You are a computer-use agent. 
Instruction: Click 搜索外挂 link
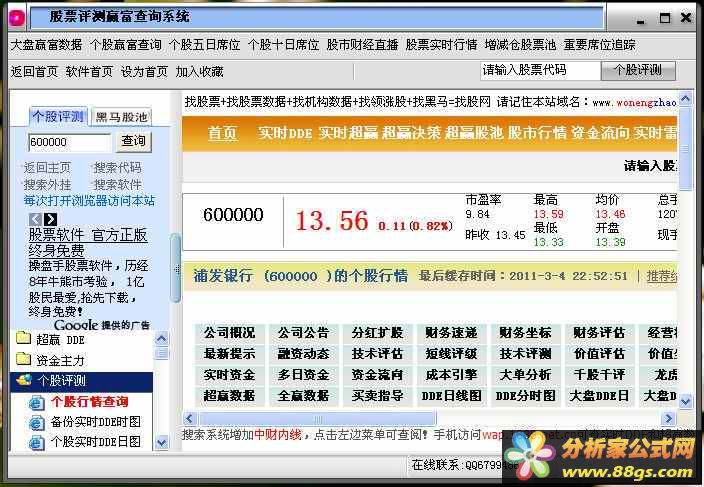(47, 184)
